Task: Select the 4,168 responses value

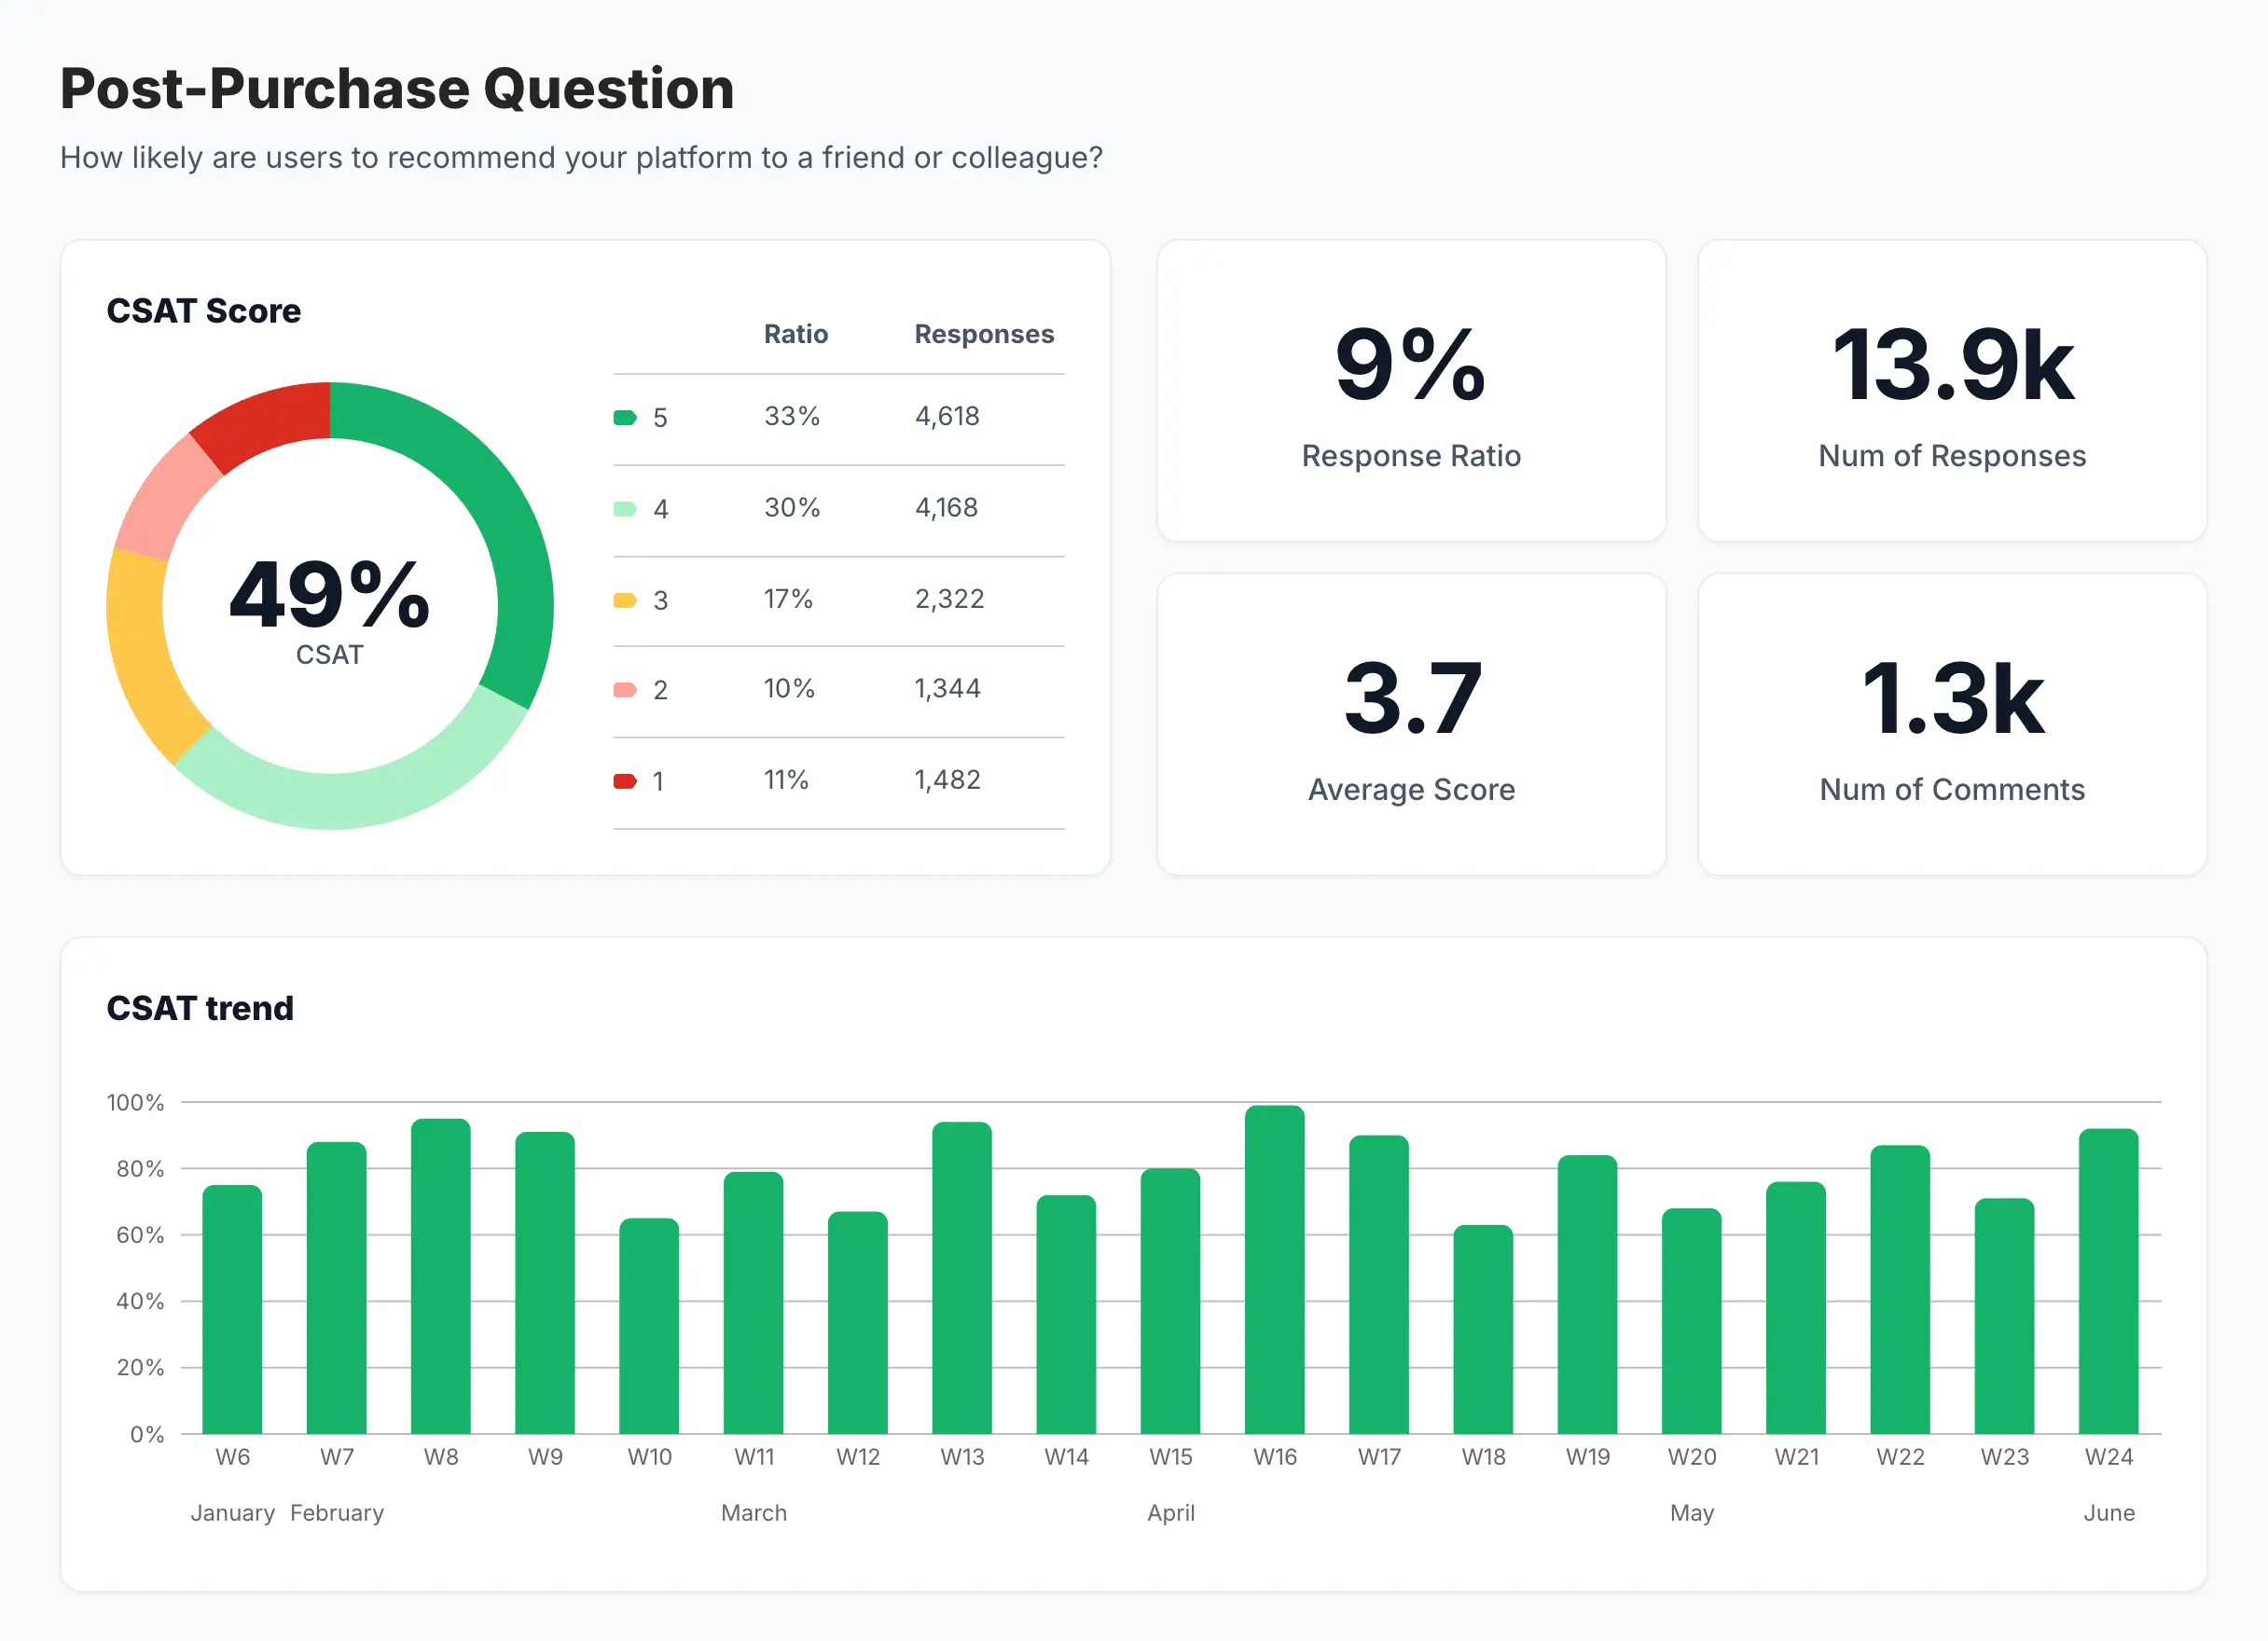Action: [946, 508]
